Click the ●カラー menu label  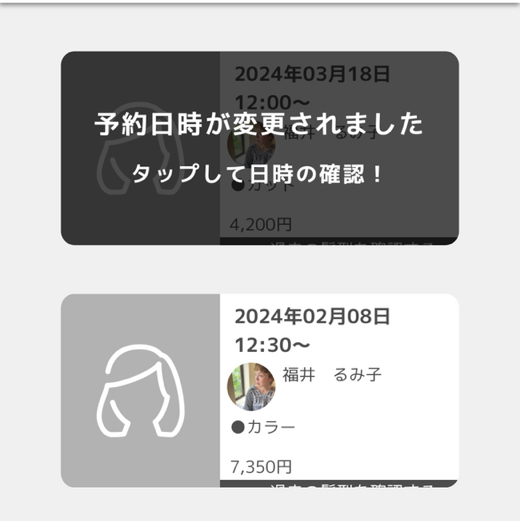(263, 427)
